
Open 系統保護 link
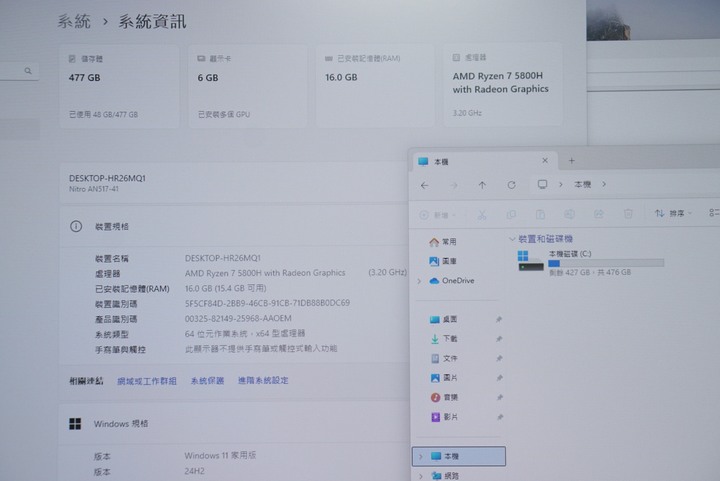click(207, 380)
